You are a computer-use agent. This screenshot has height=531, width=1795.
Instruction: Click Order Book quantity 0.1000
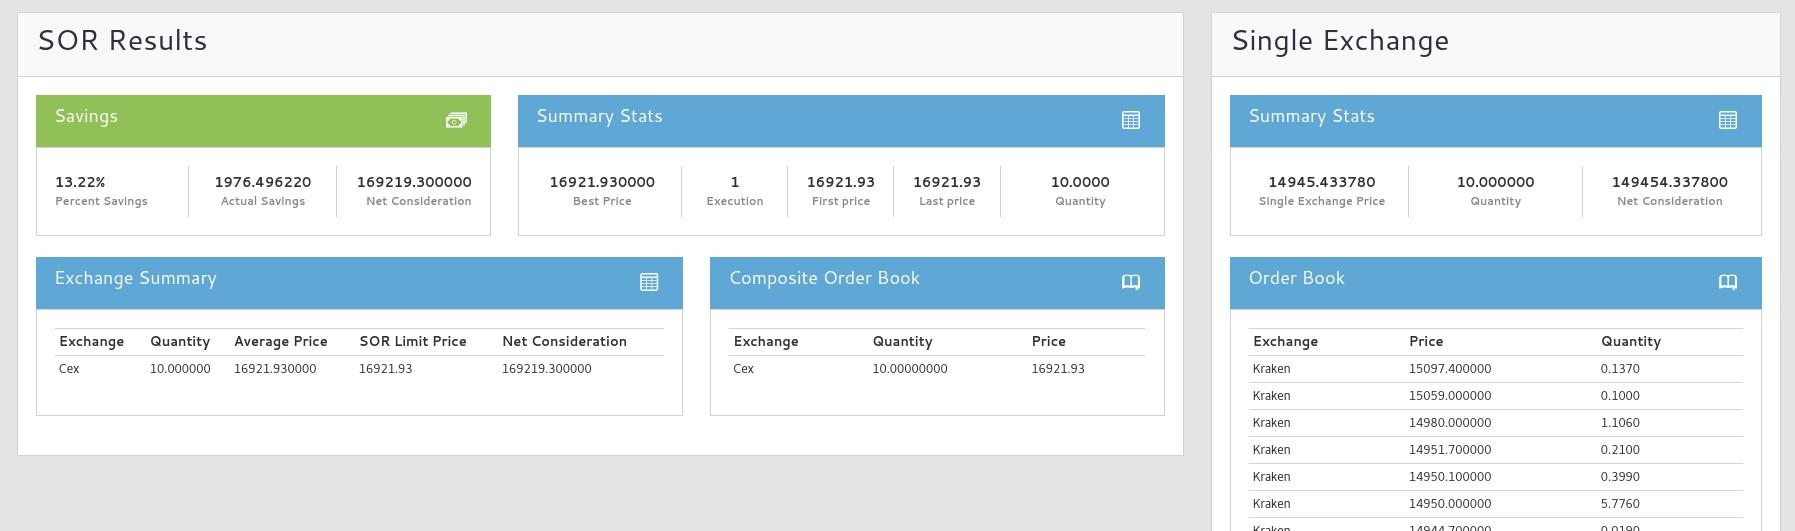[x=1620, y=396]
